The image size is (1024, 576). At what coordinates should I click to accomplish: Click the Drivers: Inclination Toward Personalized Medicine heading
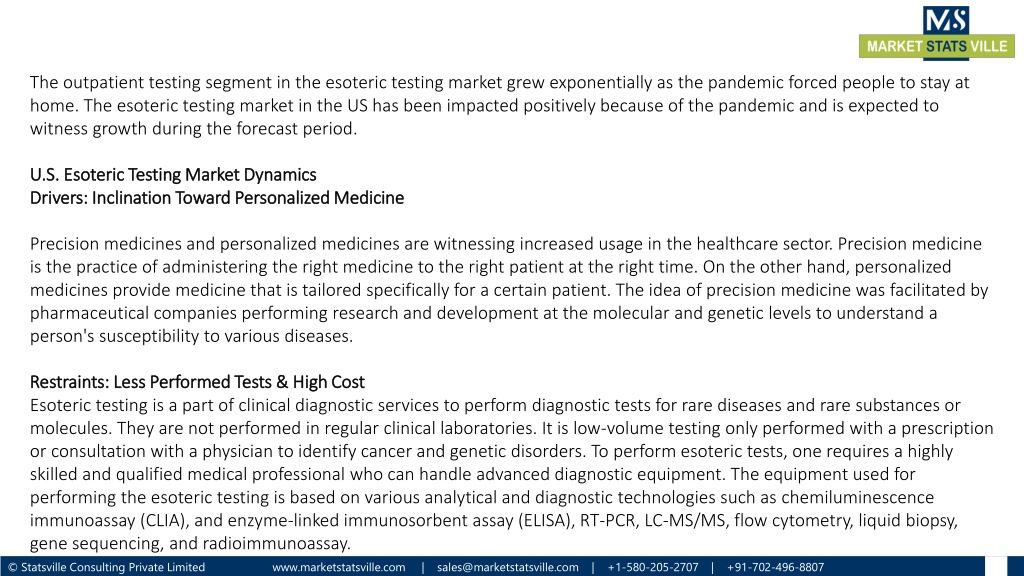point(217,198)
